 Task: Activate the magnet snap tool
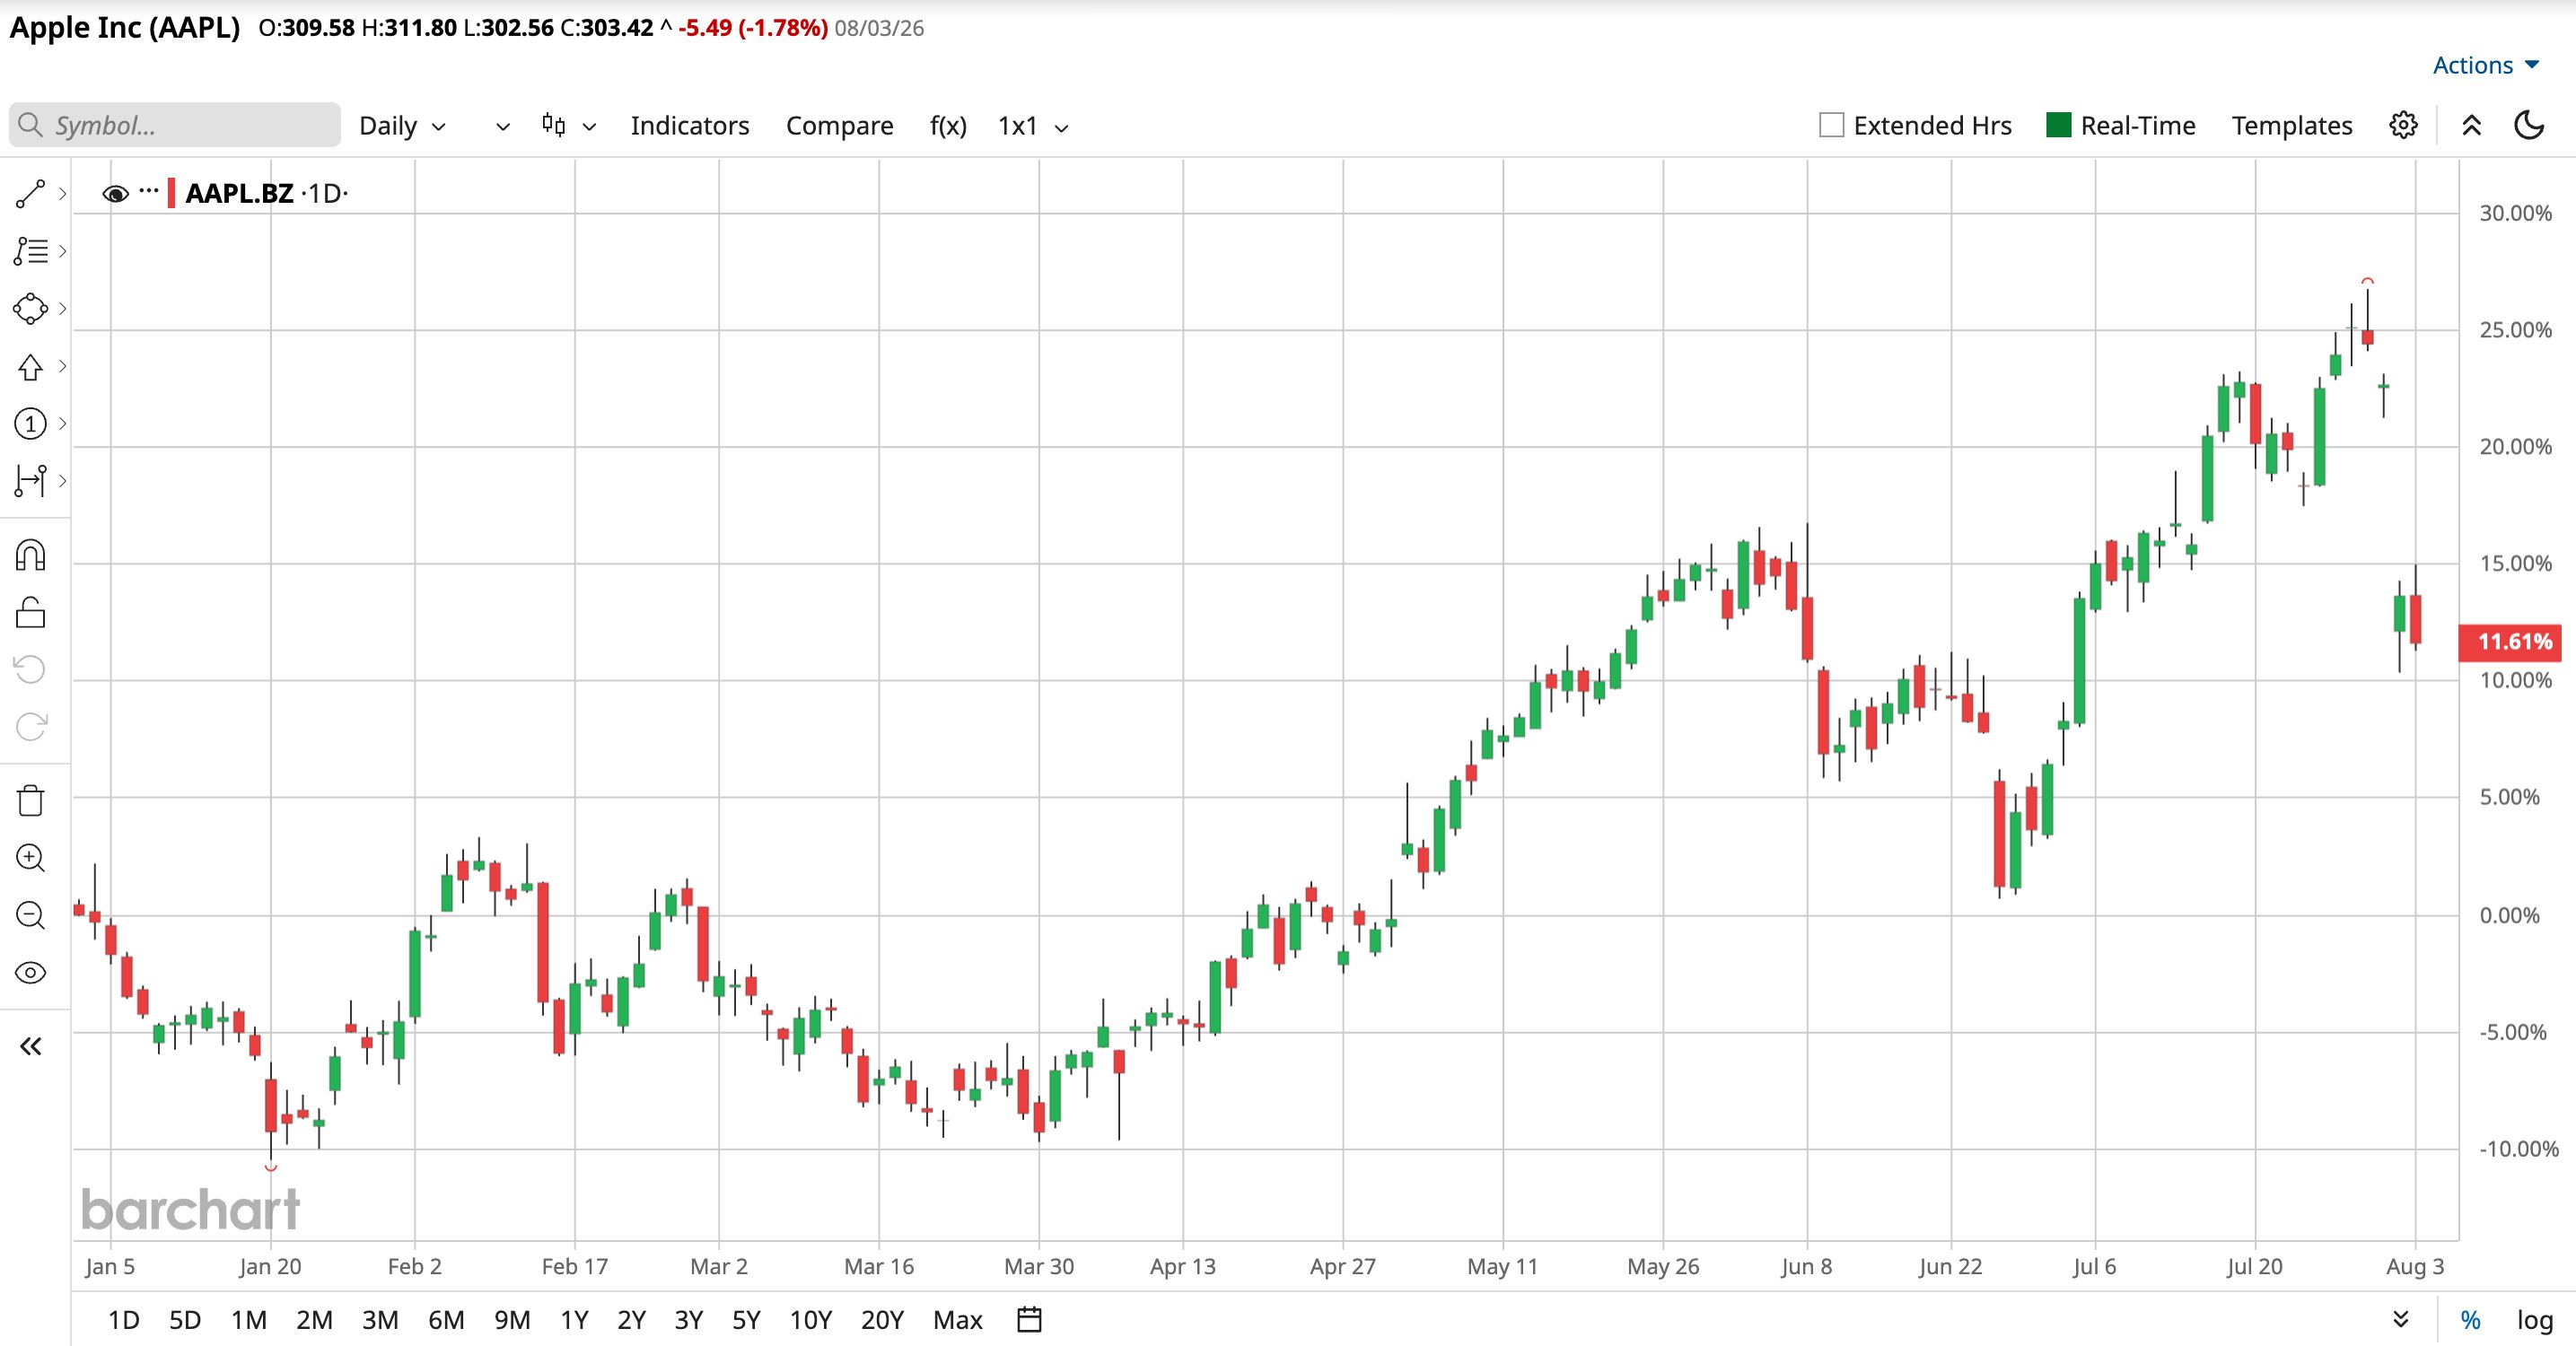click(x=30, y=555)
